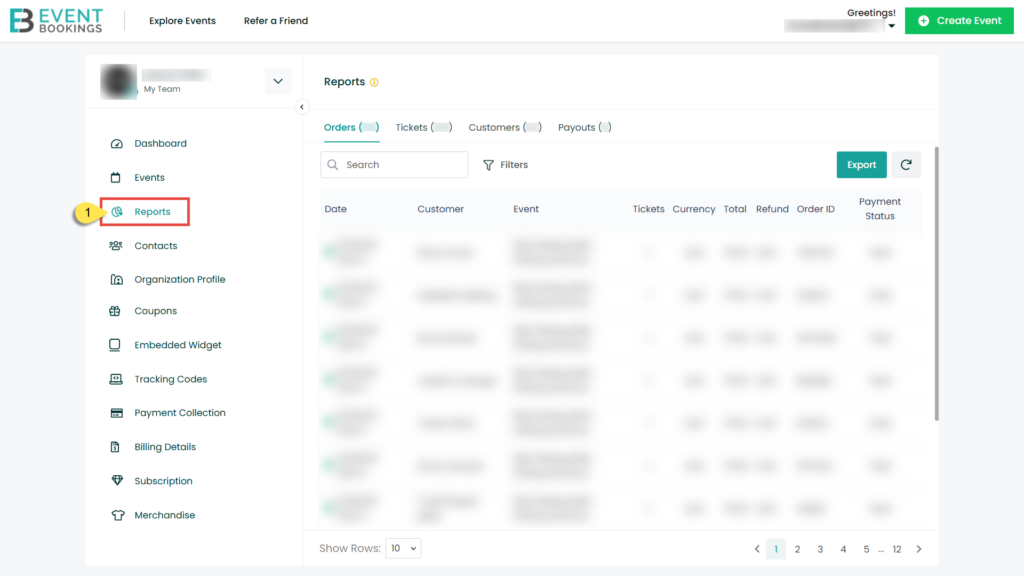Click the Customer column header
Image resolution: width=1024 pixels, height=576 pixels.
coord(441,209)
